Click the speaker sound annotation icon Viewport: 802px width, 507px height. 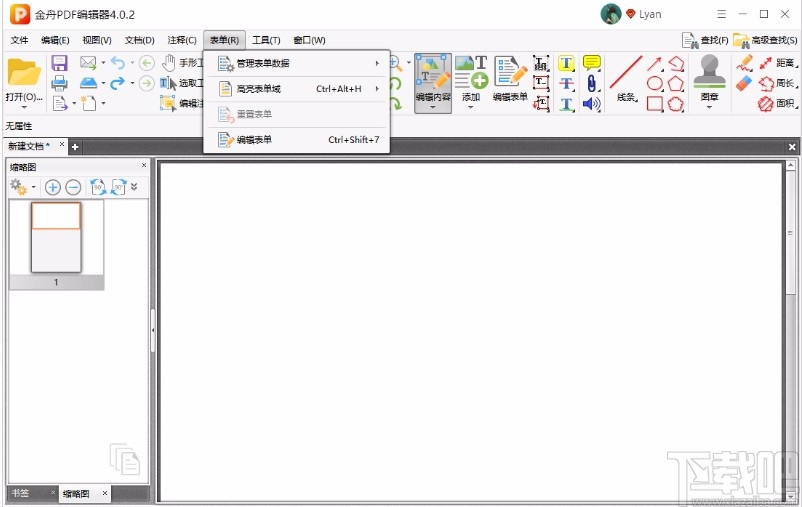click(x=591, y=104)
